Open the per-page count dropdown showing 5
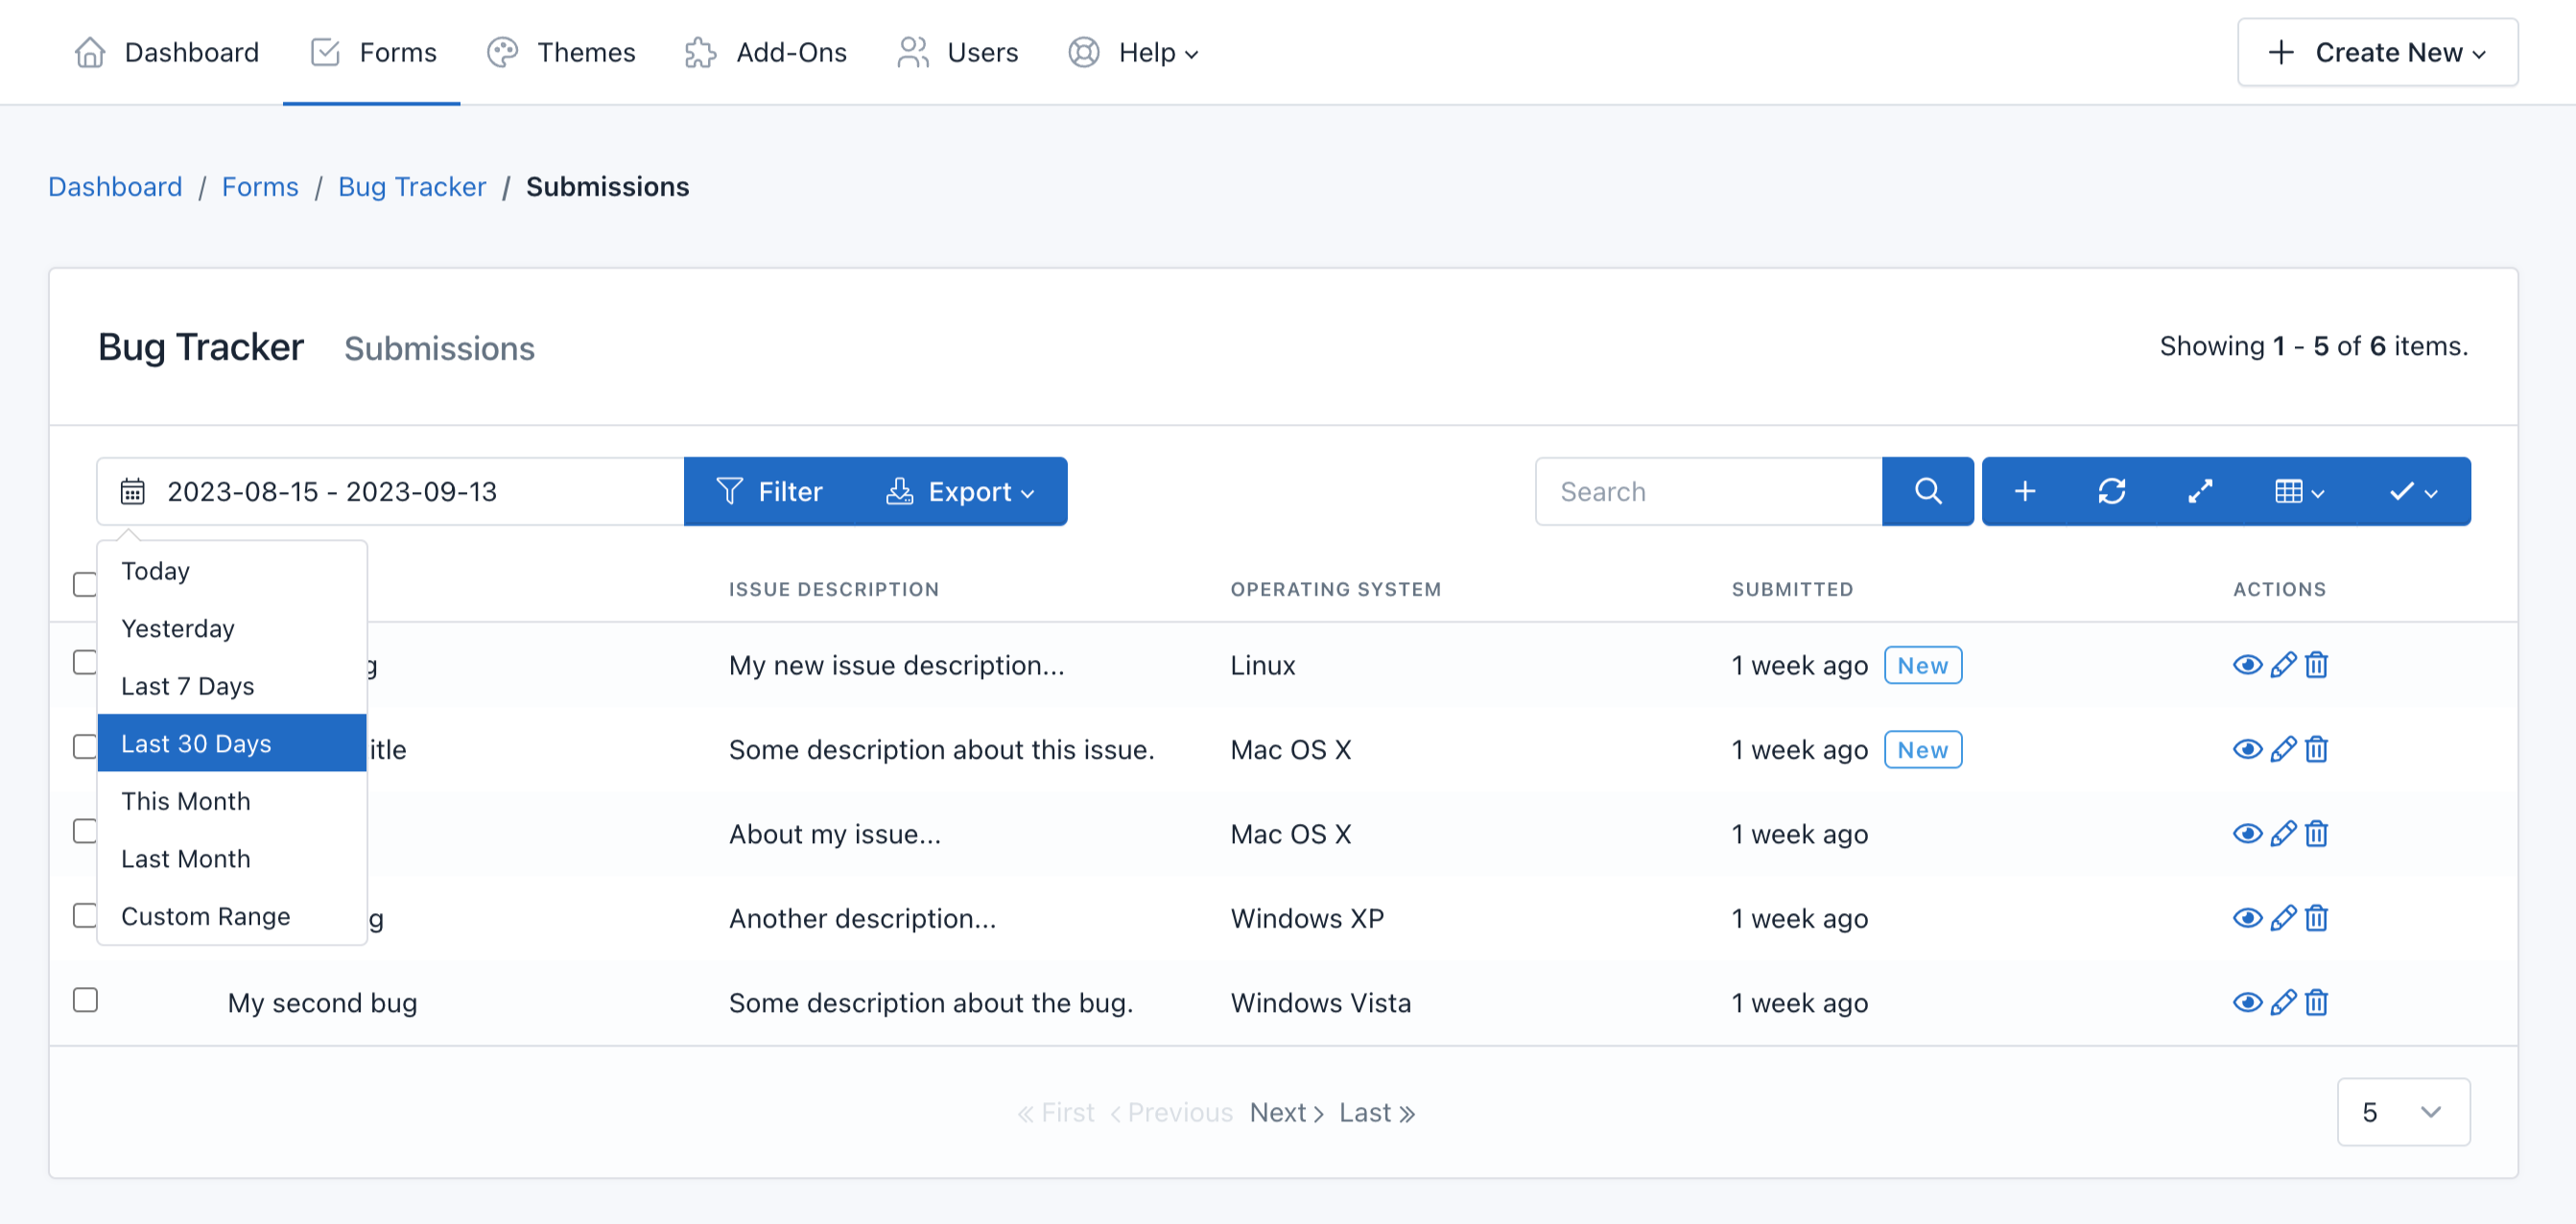2576x1224 pixels. [2403, 1111]
